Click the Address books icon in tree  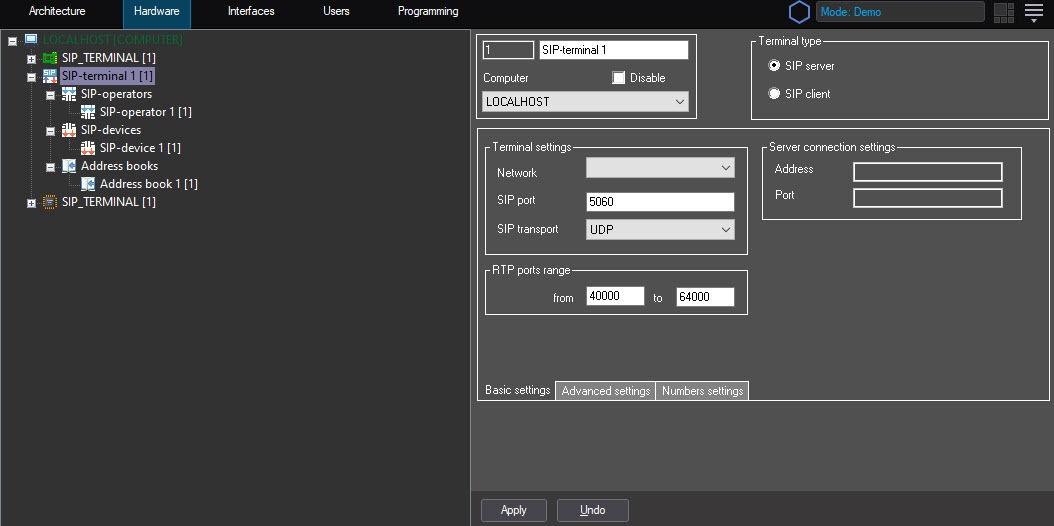point(69,166)
